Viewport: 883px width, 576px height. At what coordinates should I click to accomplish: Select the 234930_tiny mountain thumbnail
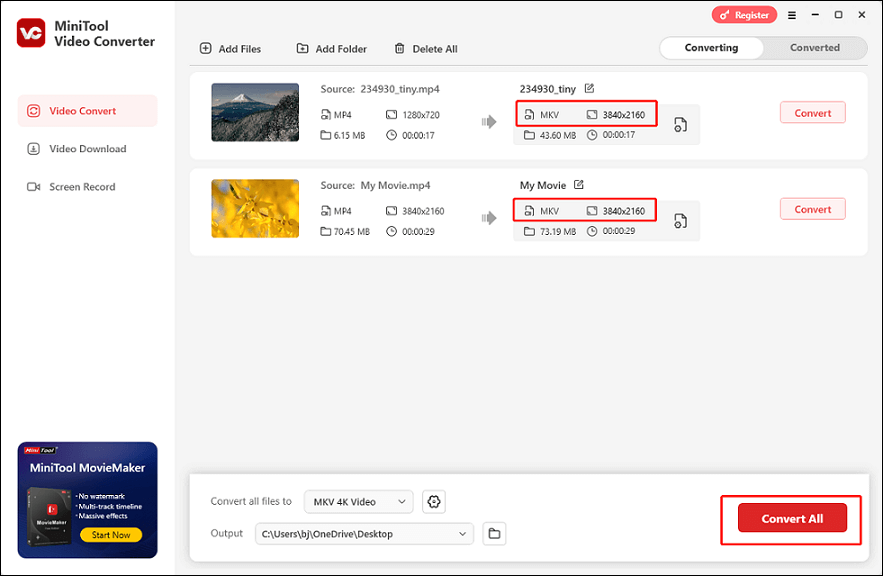[x=255, y=112]
